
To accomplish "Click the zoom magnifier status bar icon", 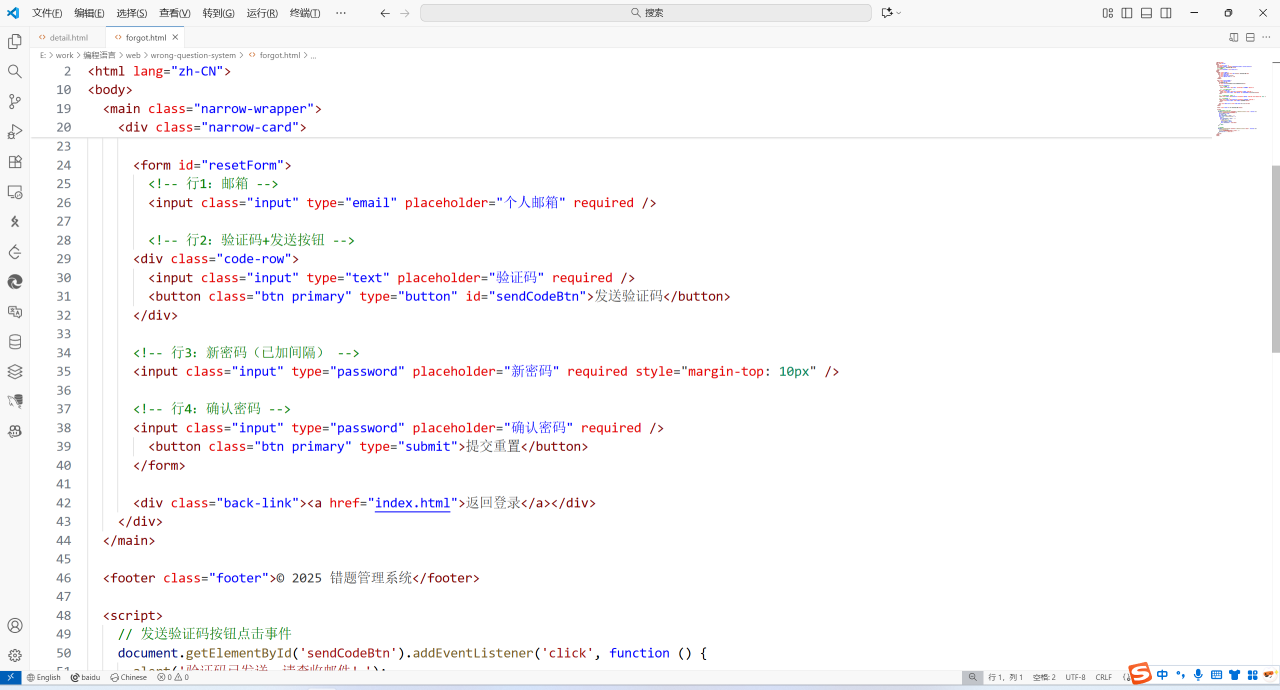I will click(972, 677).
